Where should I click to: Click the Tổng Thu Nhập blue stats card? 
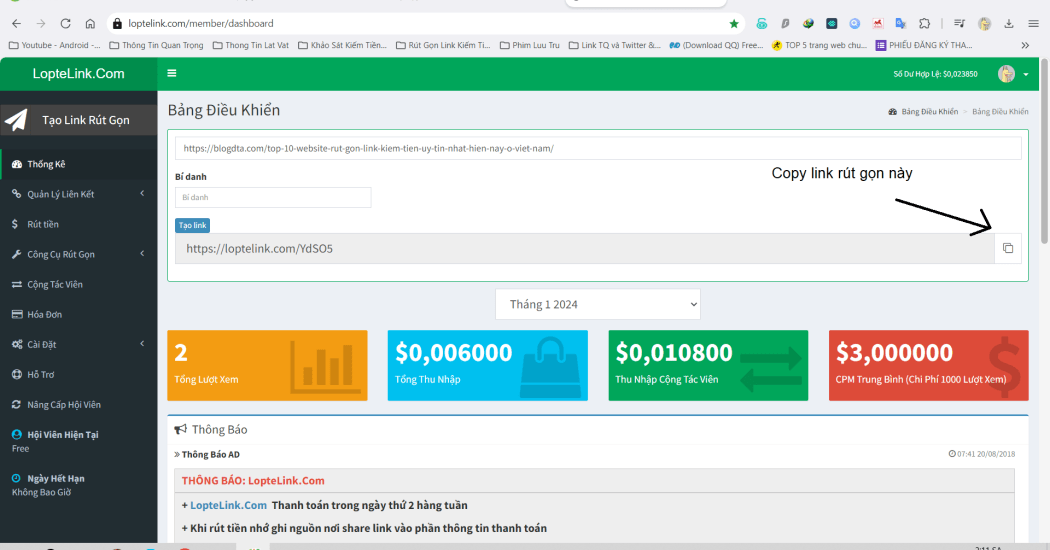[x=488, y=365]
